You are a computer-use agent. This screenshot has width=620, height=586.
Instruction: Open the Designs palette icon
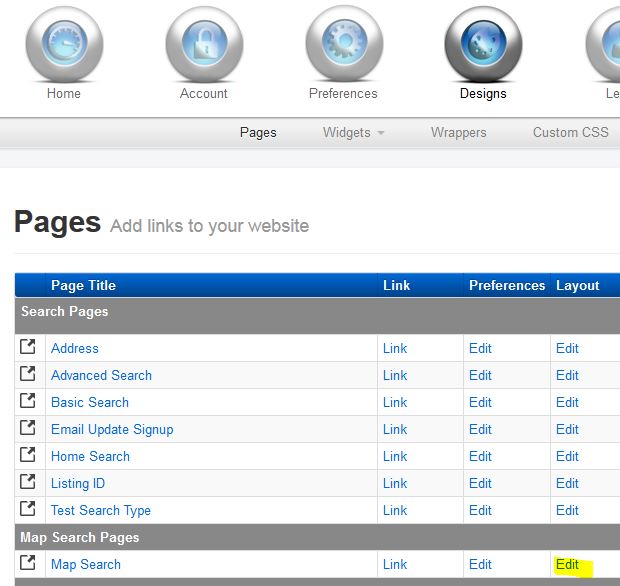point(484,44)
